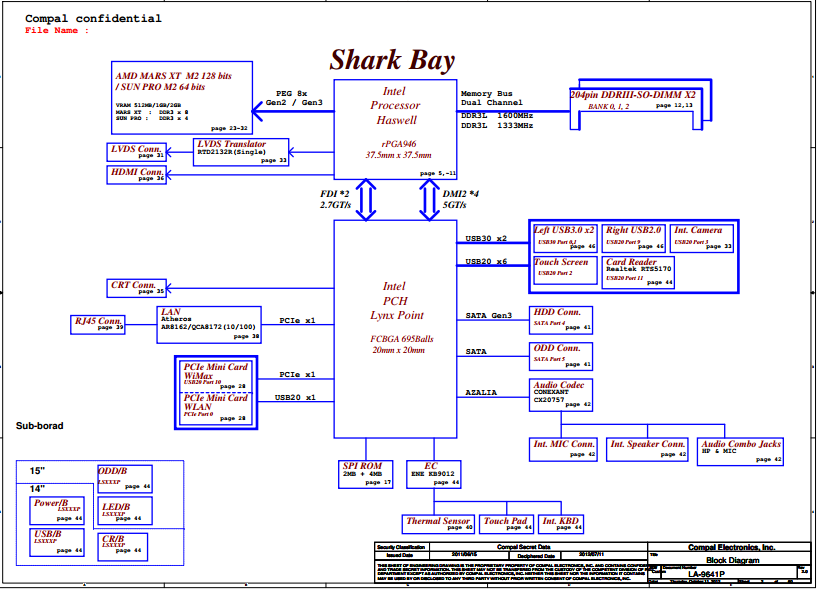Viewport: 817px width, 589px height.
Task: Click the Audio Combo Jacks box
Action: (740, 451)
